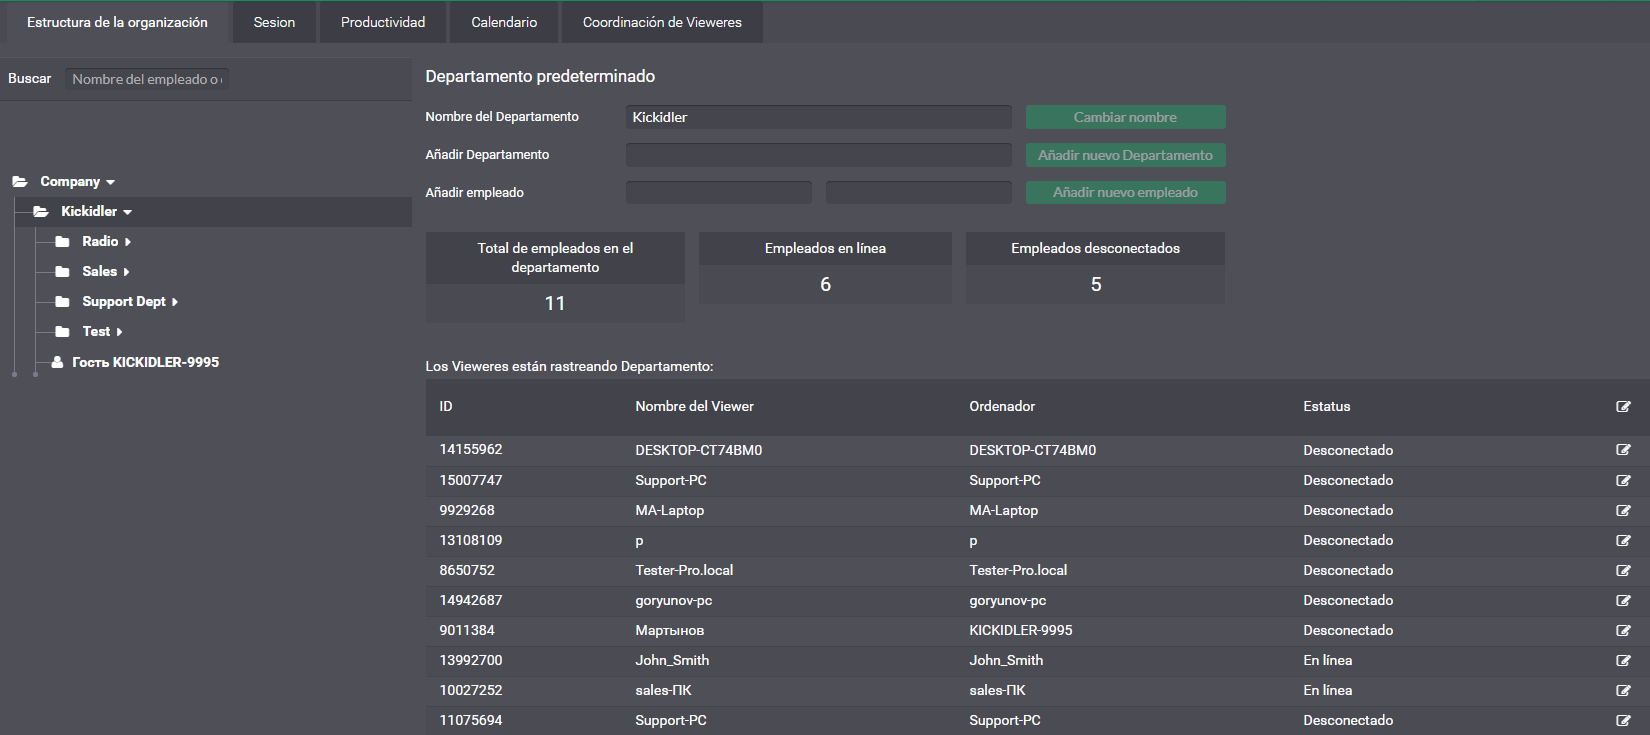Click viewer name DESKTOP-CT74BM0
The height and width of the screenshot is (735, 1650).
pos(698,450)
